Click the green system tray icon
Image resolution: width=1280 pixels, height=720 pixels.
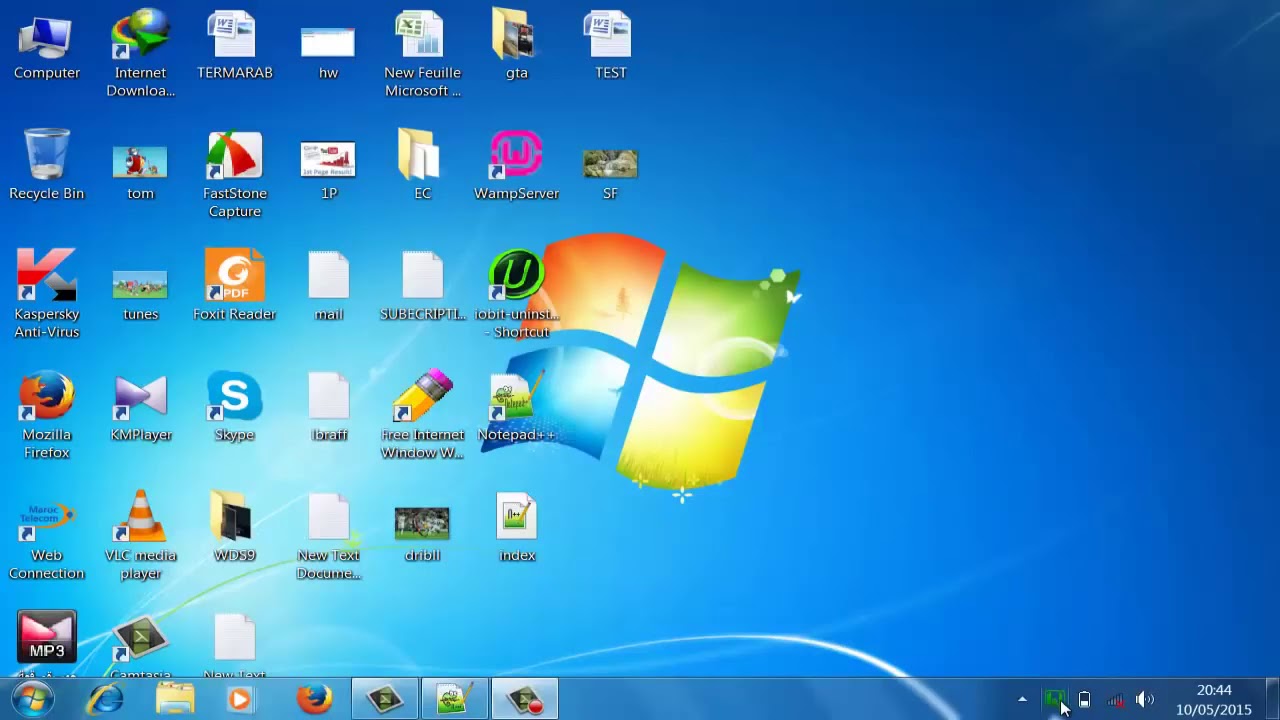(x=1054, y=699)
